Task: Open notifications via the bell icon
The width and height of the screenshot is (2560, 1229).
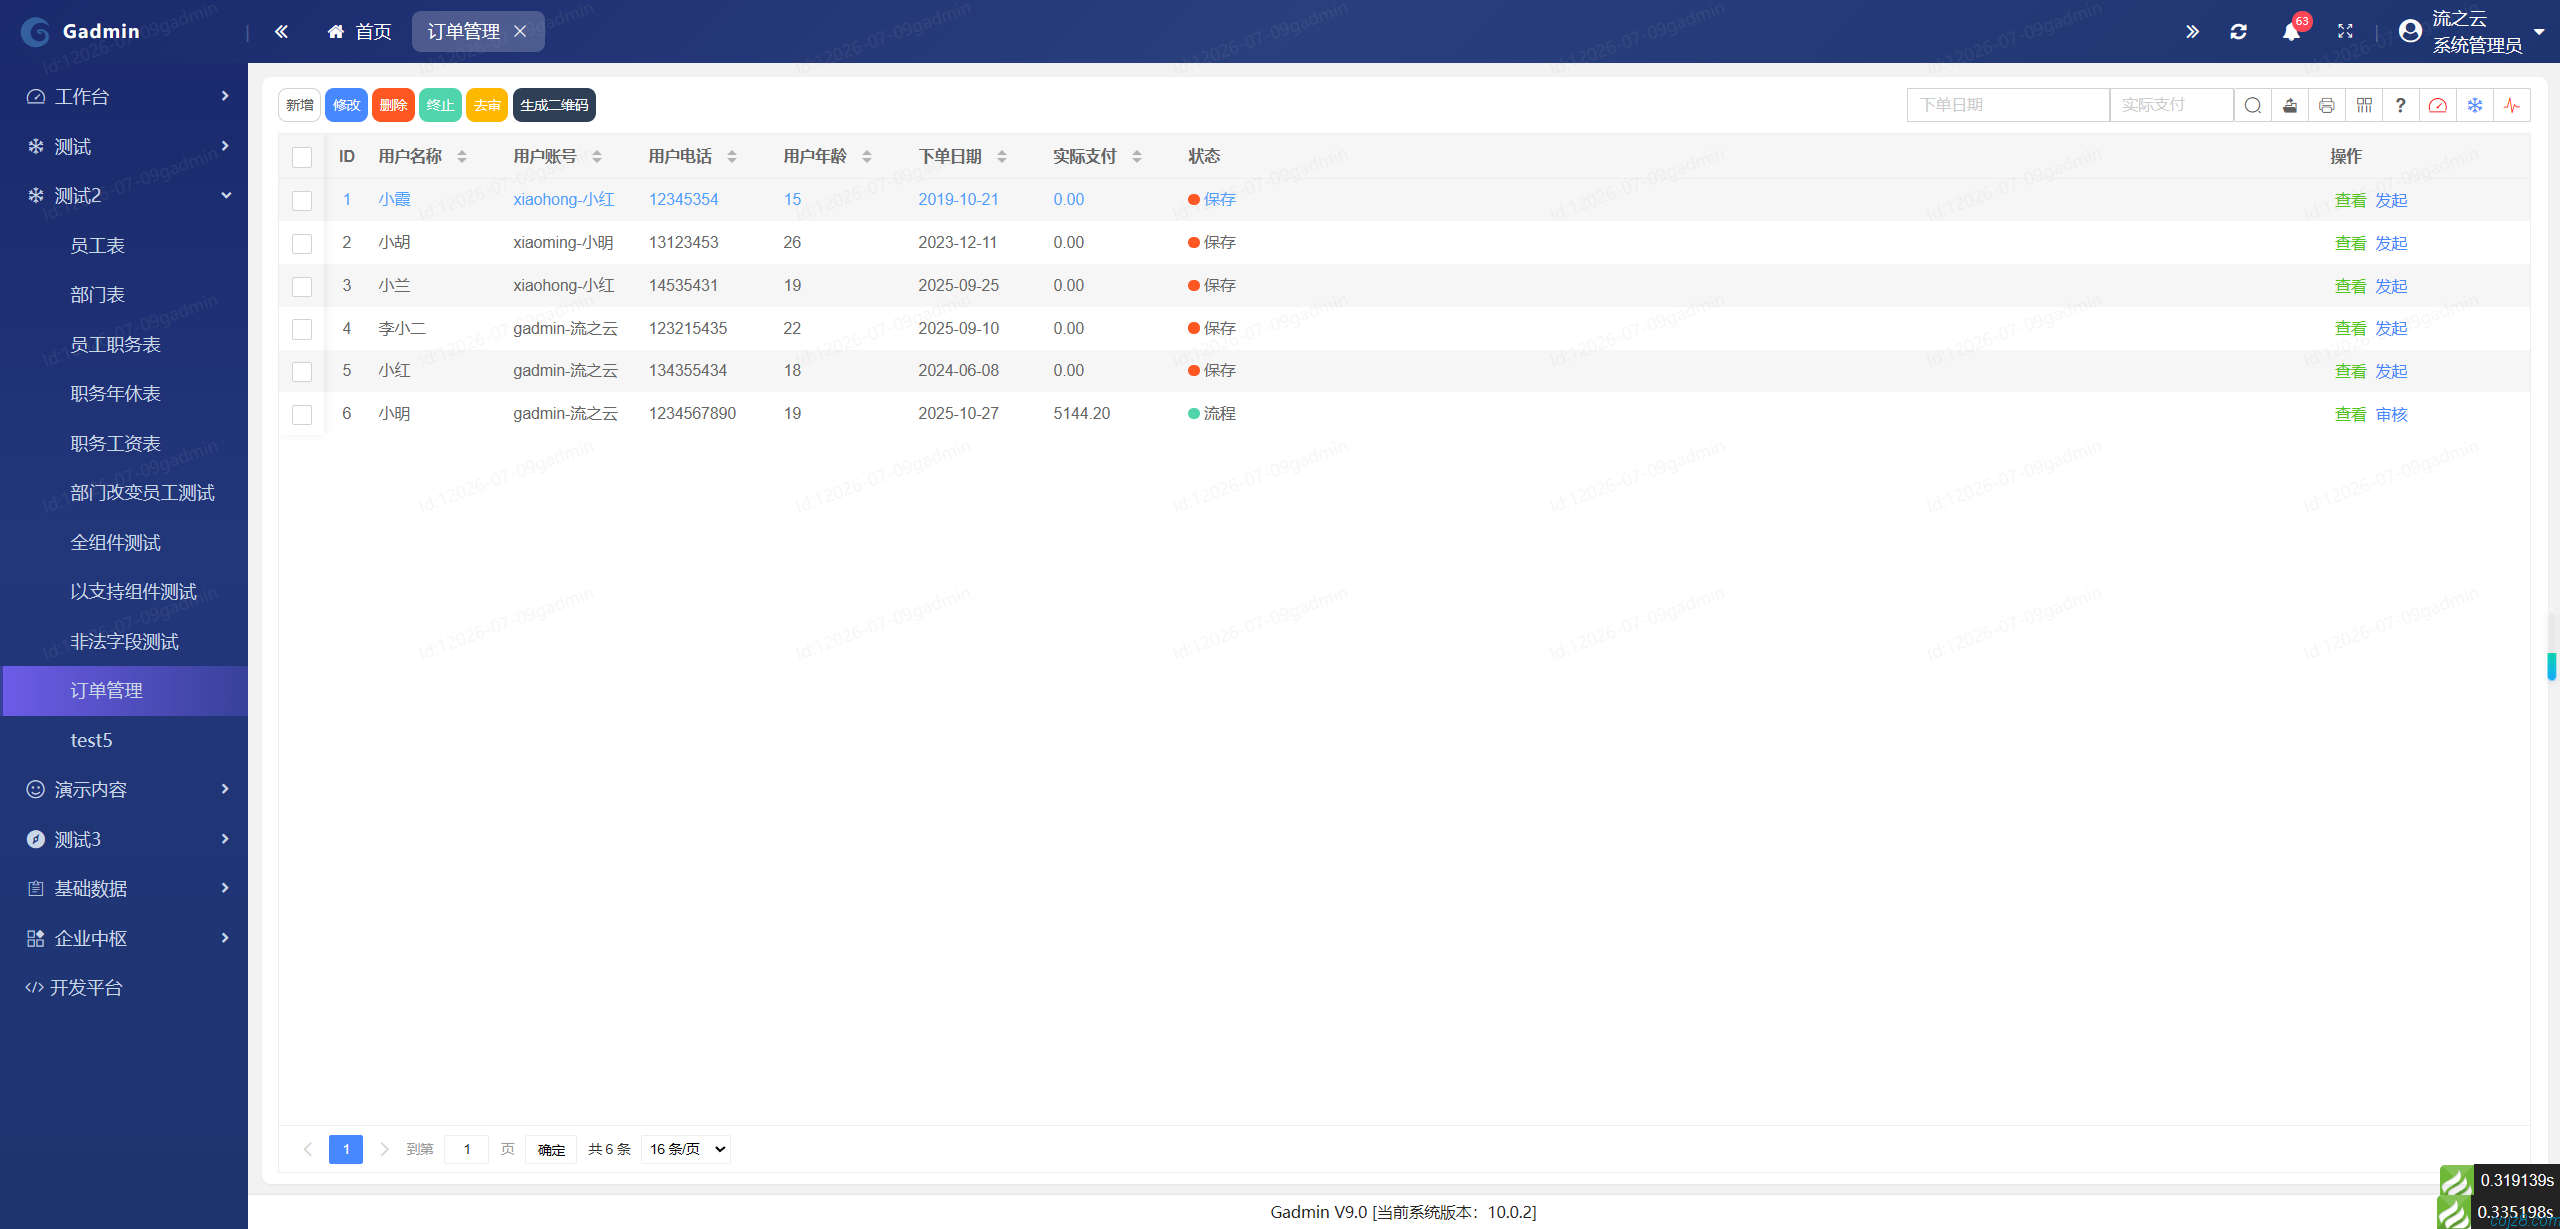Action: tap(2291, 32)
